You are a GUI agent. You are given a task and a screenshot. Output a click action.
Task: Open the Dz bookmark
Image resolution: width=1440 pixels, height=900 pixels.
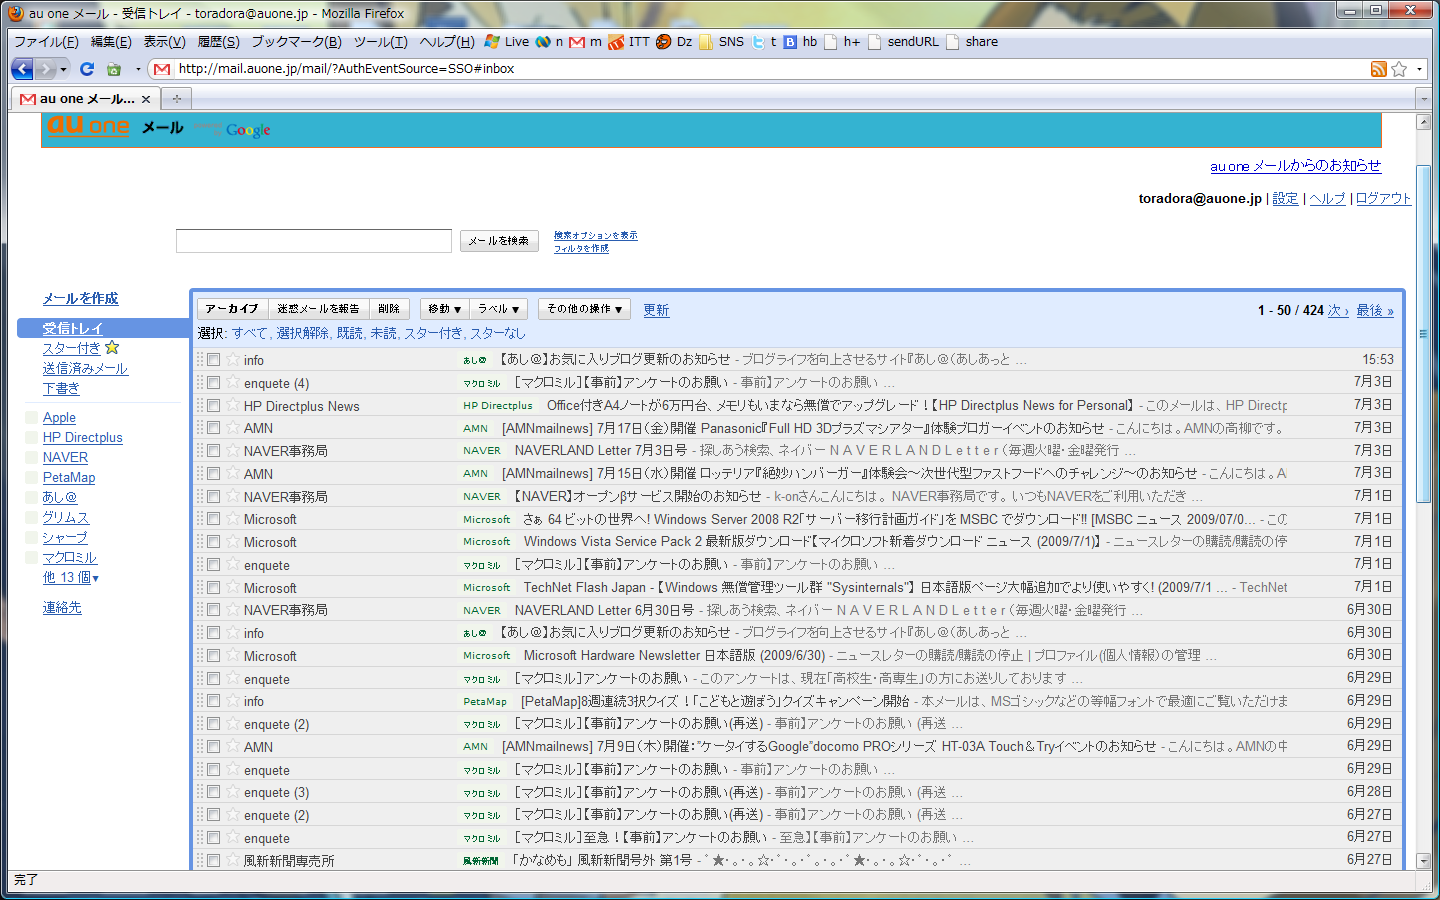click(x=674, y=42)
